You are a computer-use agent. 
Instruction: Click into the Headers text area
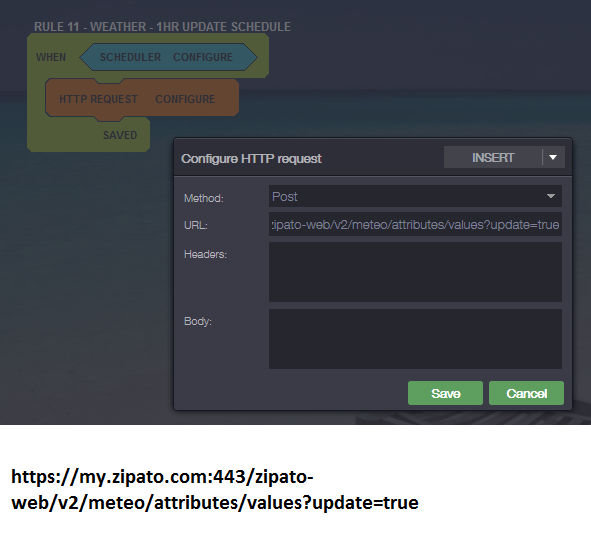(415, 272)
